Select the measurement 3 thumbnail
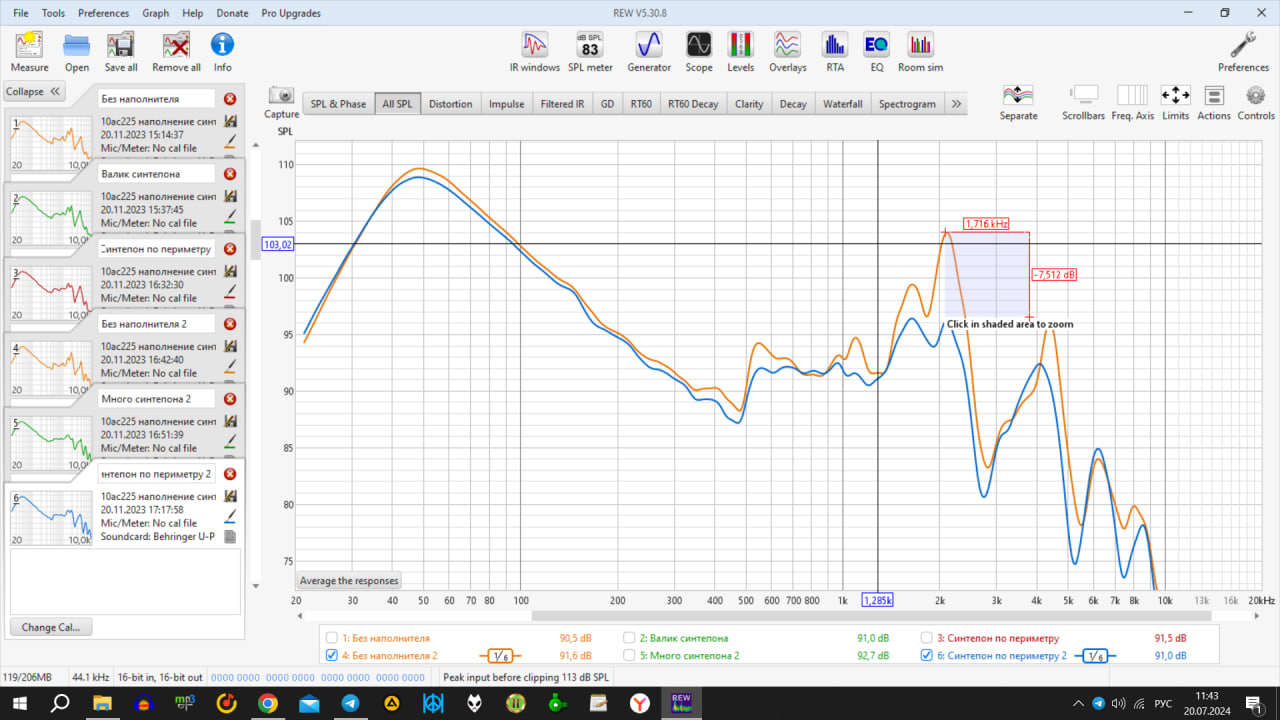Viewport: 1280px width, 720px height. 50,293
